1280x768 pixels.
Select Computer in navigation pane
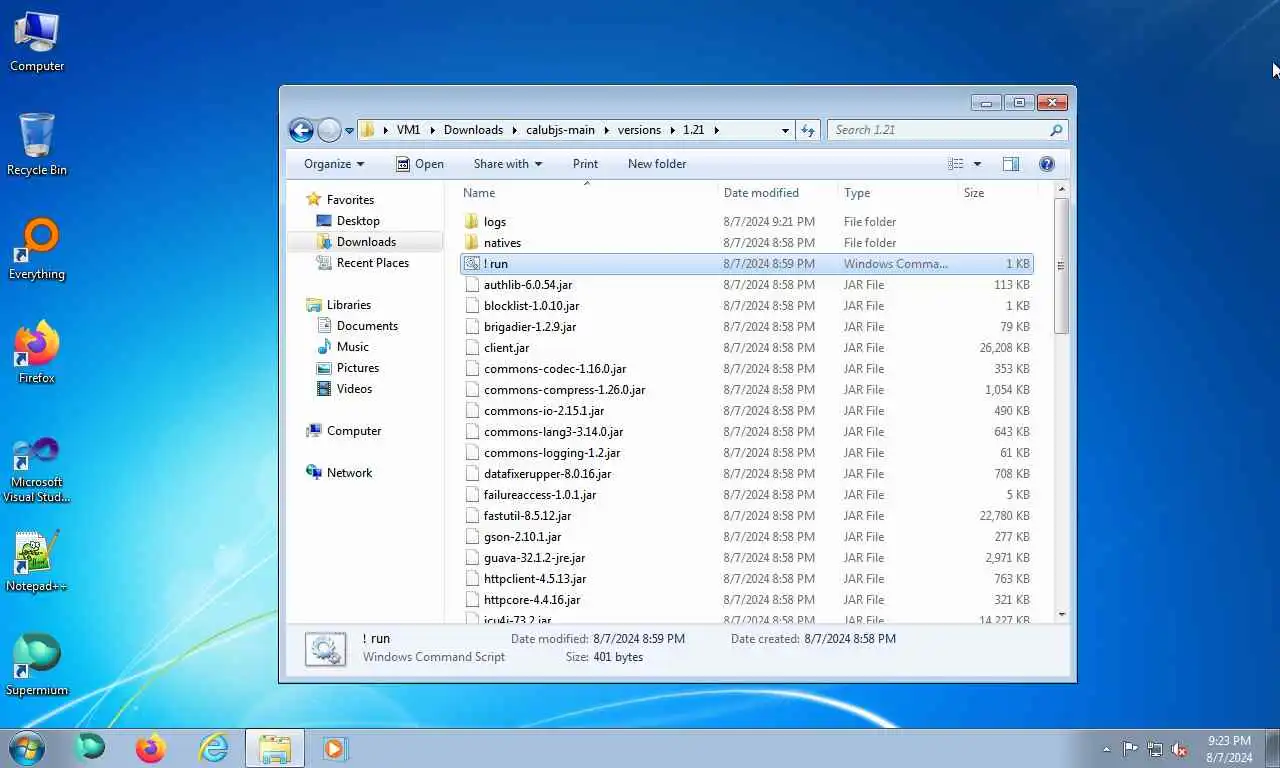[354, 431]
